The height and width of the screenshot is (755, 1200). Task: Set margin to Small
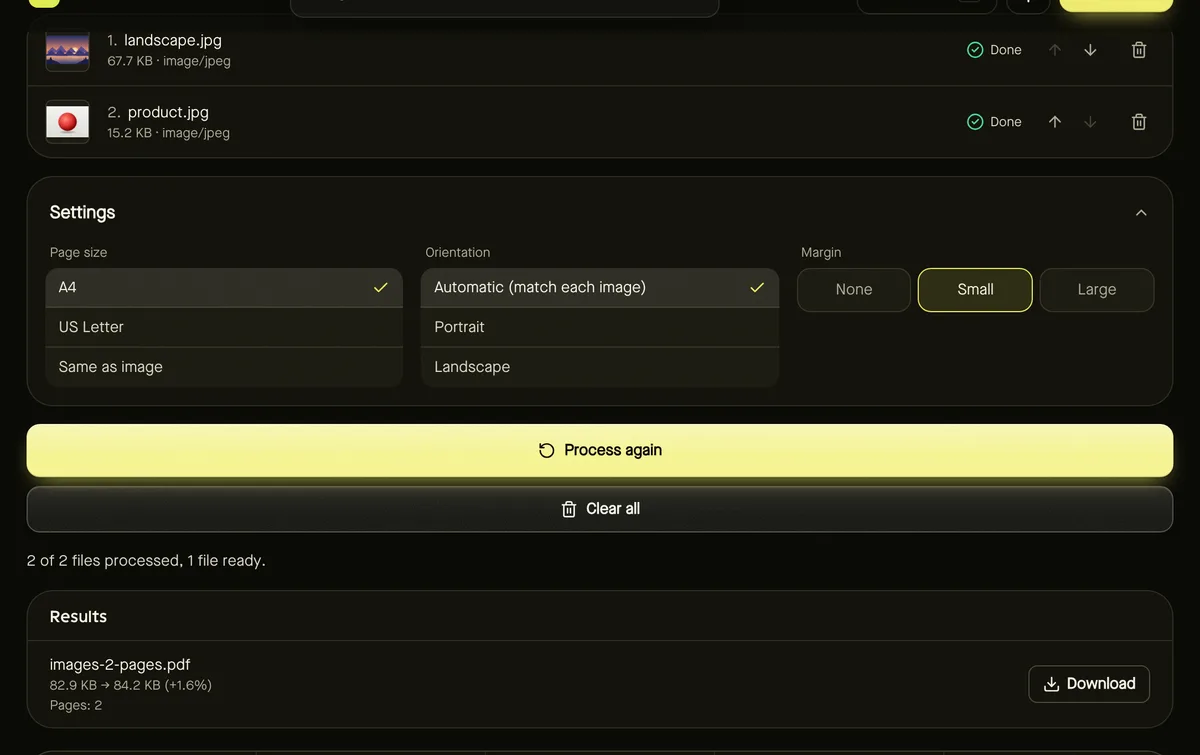975,290
